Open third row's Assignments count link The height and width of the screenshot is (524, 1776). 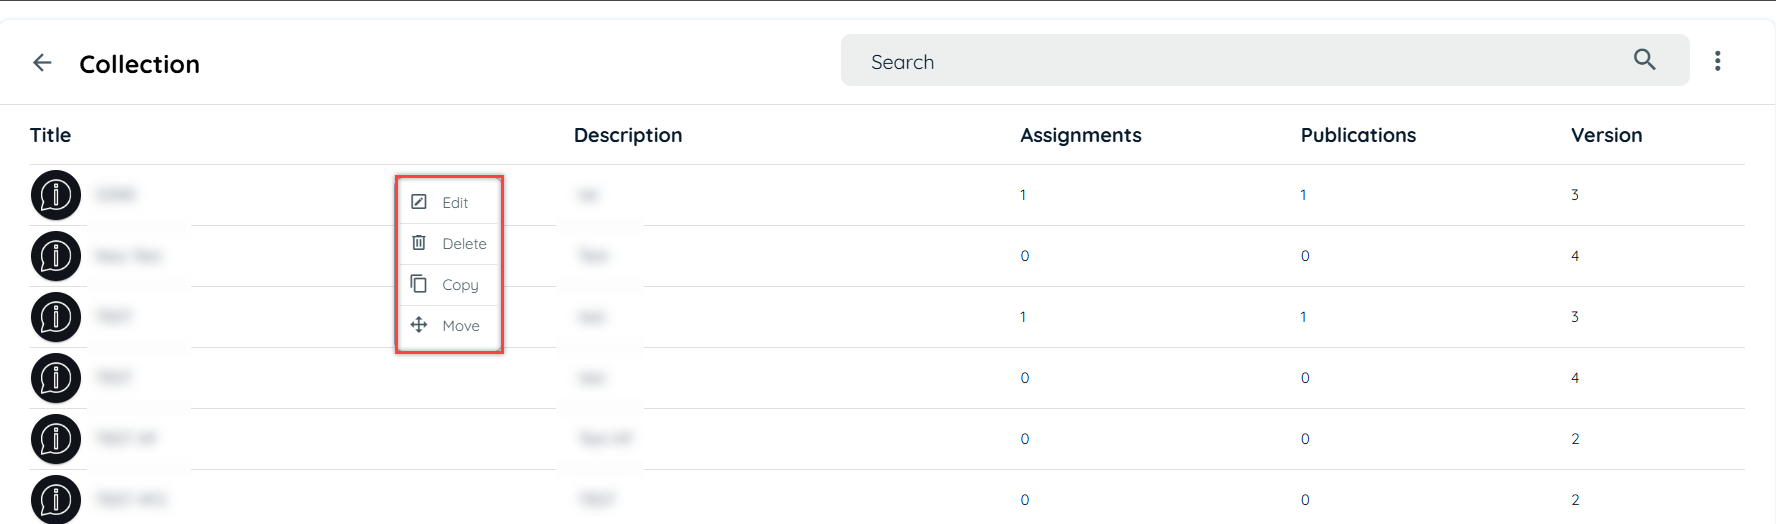pyautogui.click(x=1023, y=317)
